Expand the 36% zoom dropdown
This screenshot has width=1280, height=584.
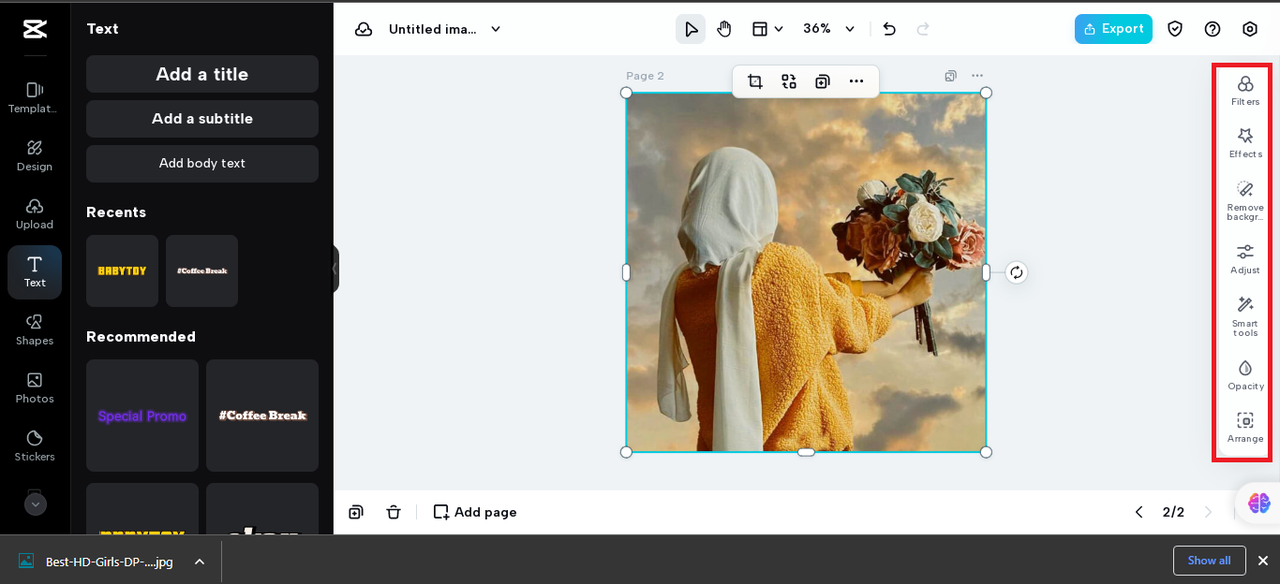point(829,29)
